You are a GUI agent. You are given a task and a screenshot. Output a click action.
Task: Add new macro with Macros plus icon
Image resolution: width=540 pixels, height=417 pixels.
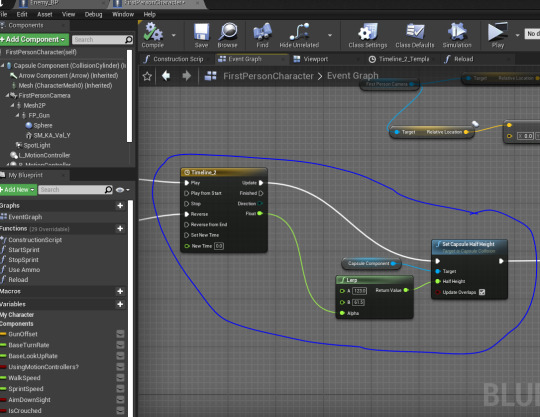point(120,291)
